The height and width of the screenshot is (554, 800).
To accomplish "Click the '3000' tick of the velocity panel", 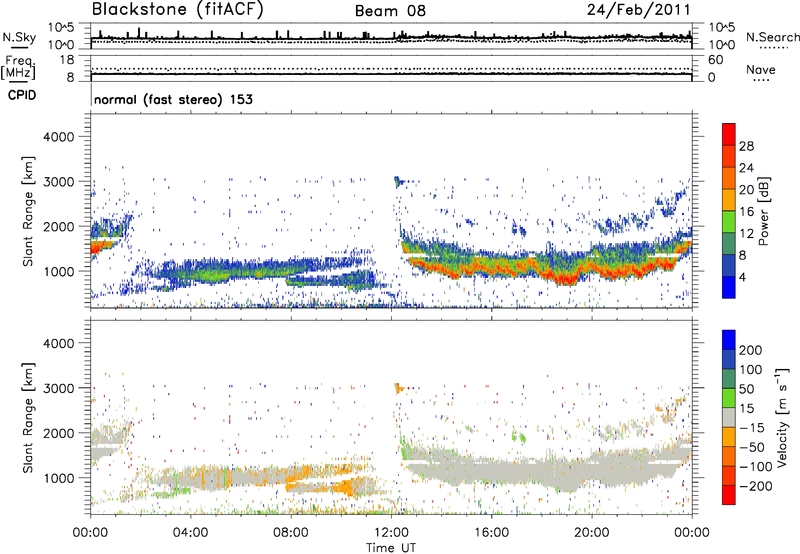I will pos(58,388).
